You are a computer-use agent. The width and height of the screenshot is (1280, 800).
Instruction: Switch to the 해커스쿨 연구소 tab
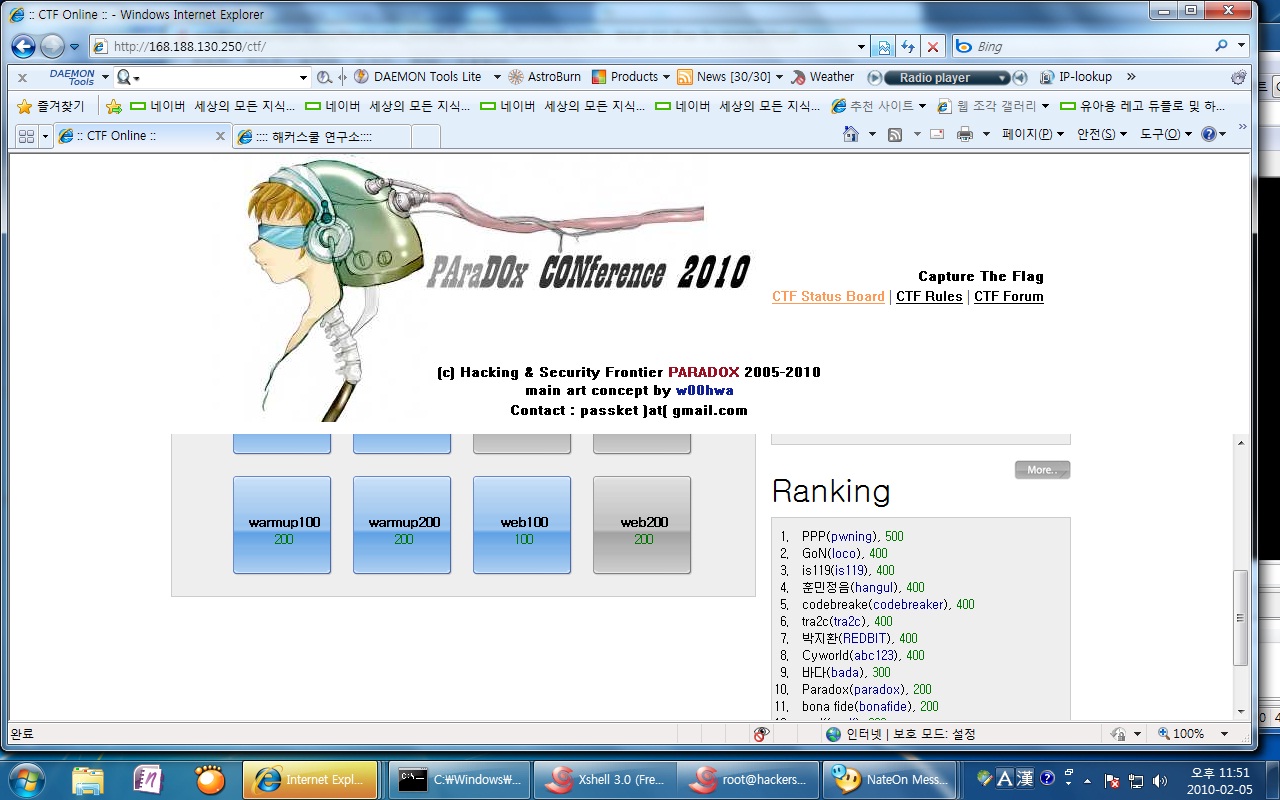320,136
